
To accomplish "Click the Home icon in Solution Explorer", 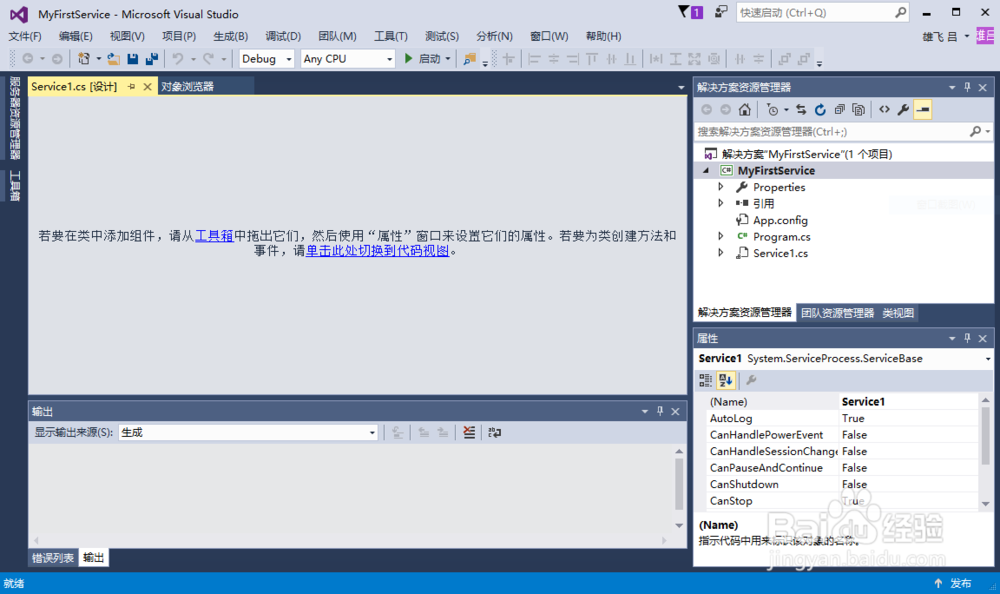I will point(743,110).
